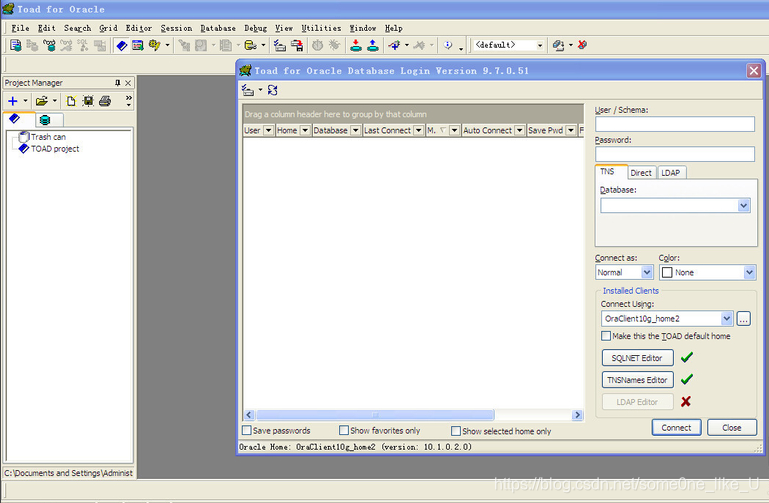Check Show favorites only
This screenshot has height=503, width=769.
click(x=344, y=430)
